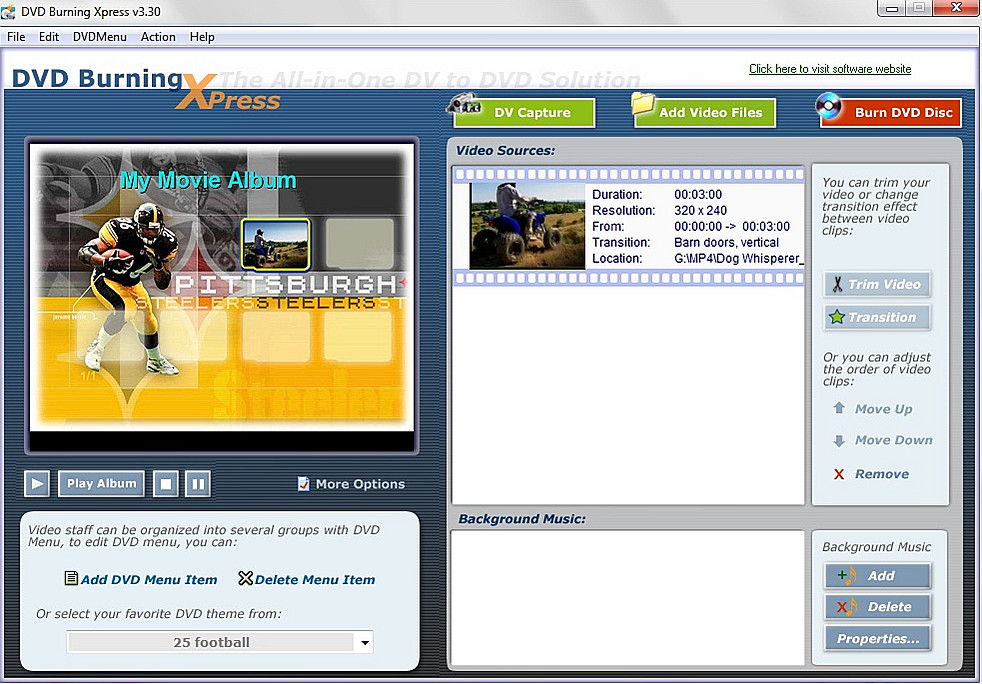Click the Move Down text

pos(894,440)
